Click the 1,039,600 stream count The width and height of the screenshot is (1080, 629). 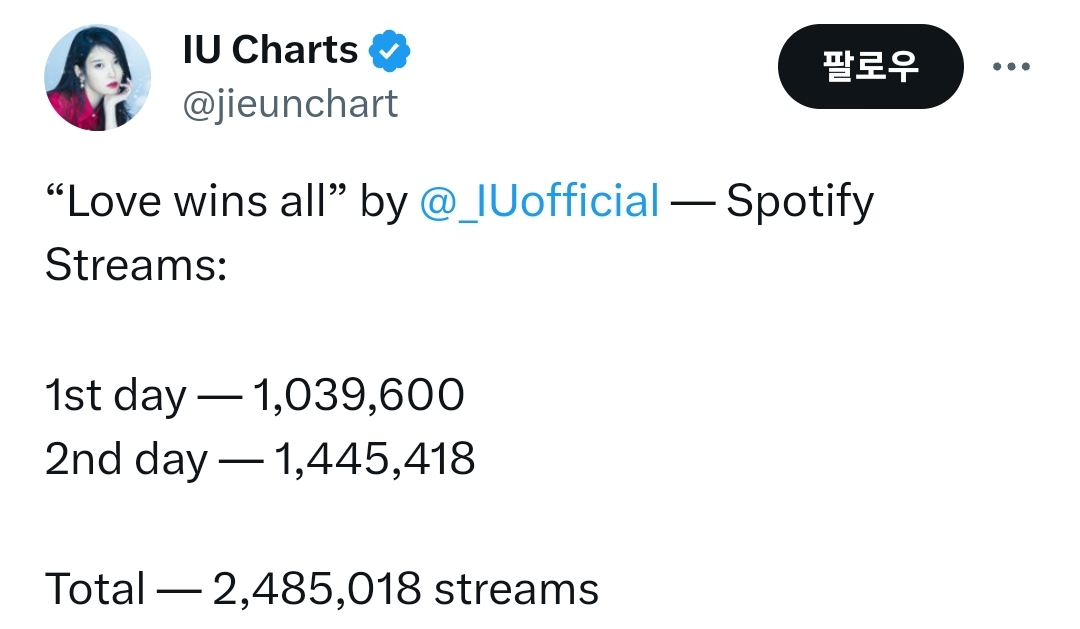(360, 396)
